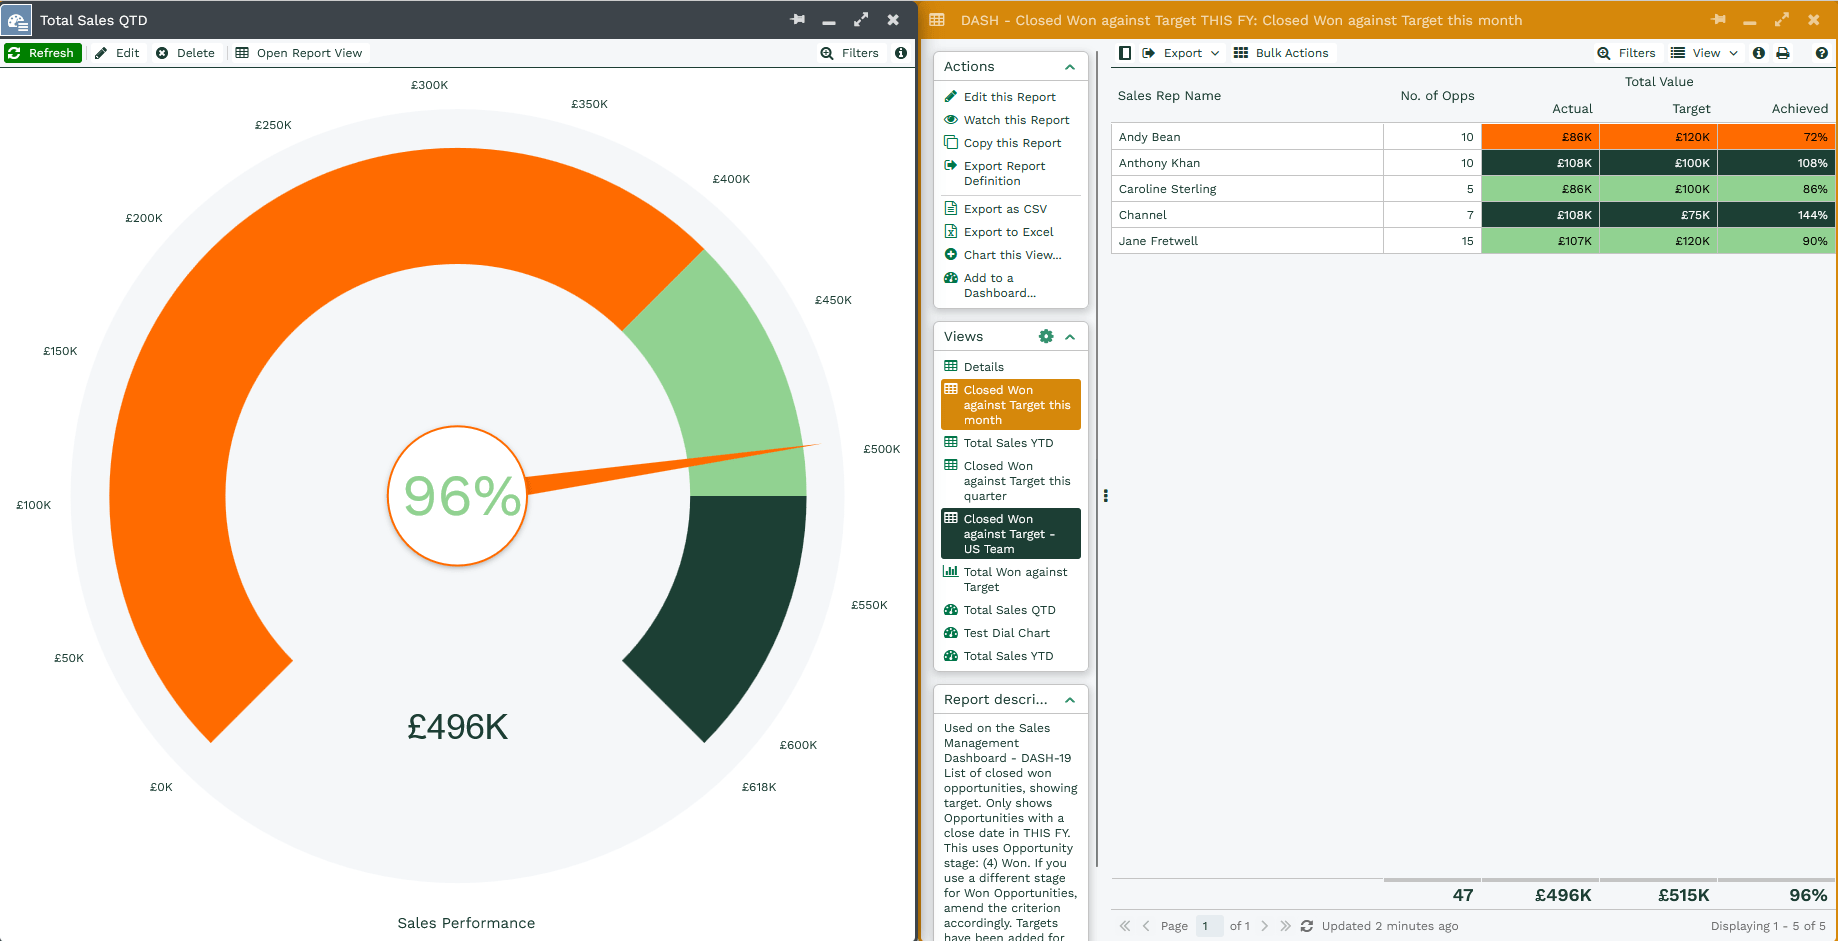Select the Total Sales YTD table view
The width and height of the screenshot is (1838, 941).
click(1008, 443)
